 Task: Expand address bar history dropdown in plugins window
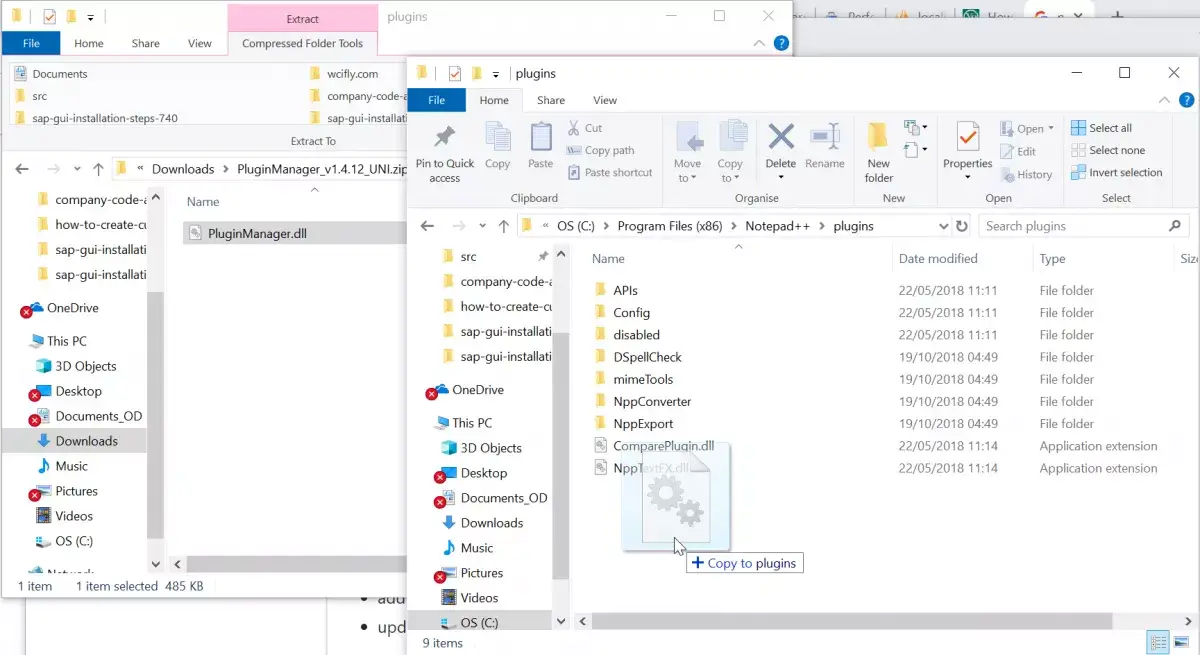click(943, 226)
